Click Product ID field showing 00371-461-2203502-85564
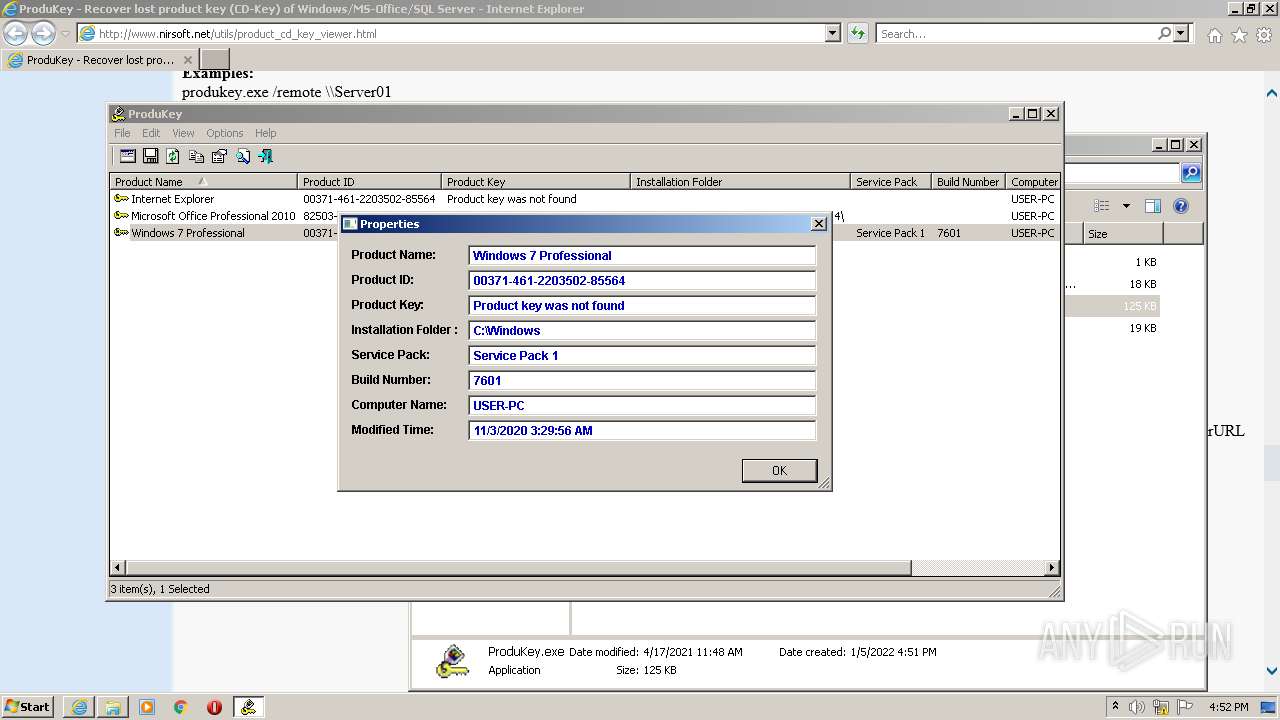The height and width of the screenshot is (720, 1280). [x=642, y=280]
